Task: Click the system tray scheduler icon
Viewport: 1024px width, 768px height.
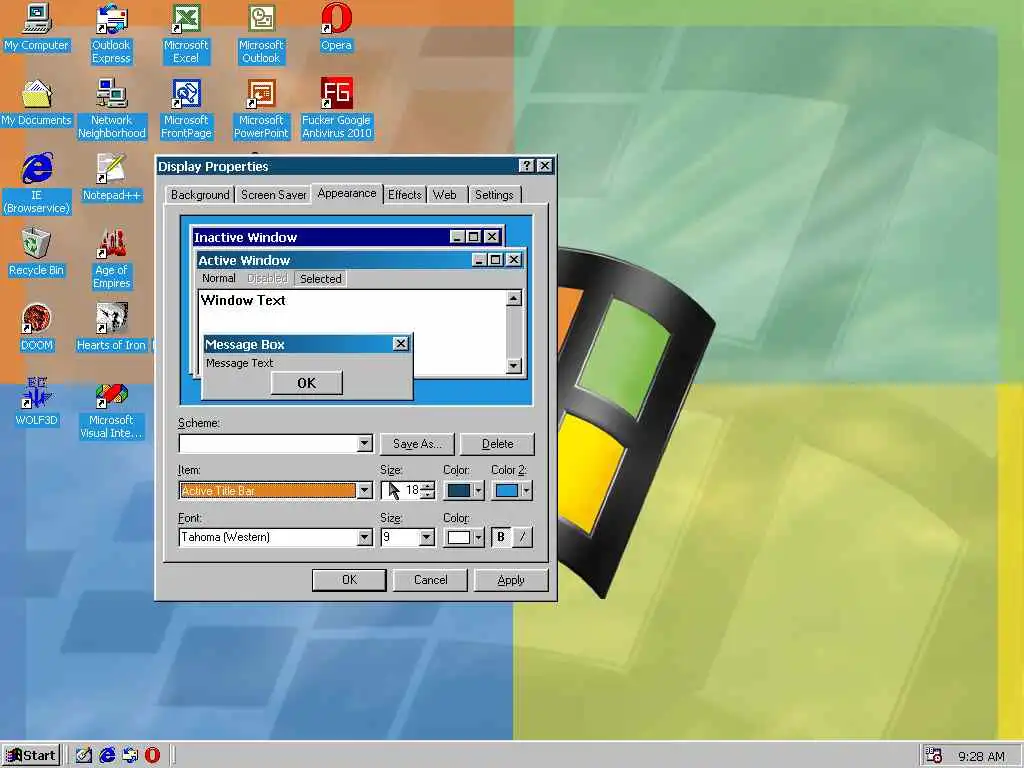Action: click(x=934, y=756)
